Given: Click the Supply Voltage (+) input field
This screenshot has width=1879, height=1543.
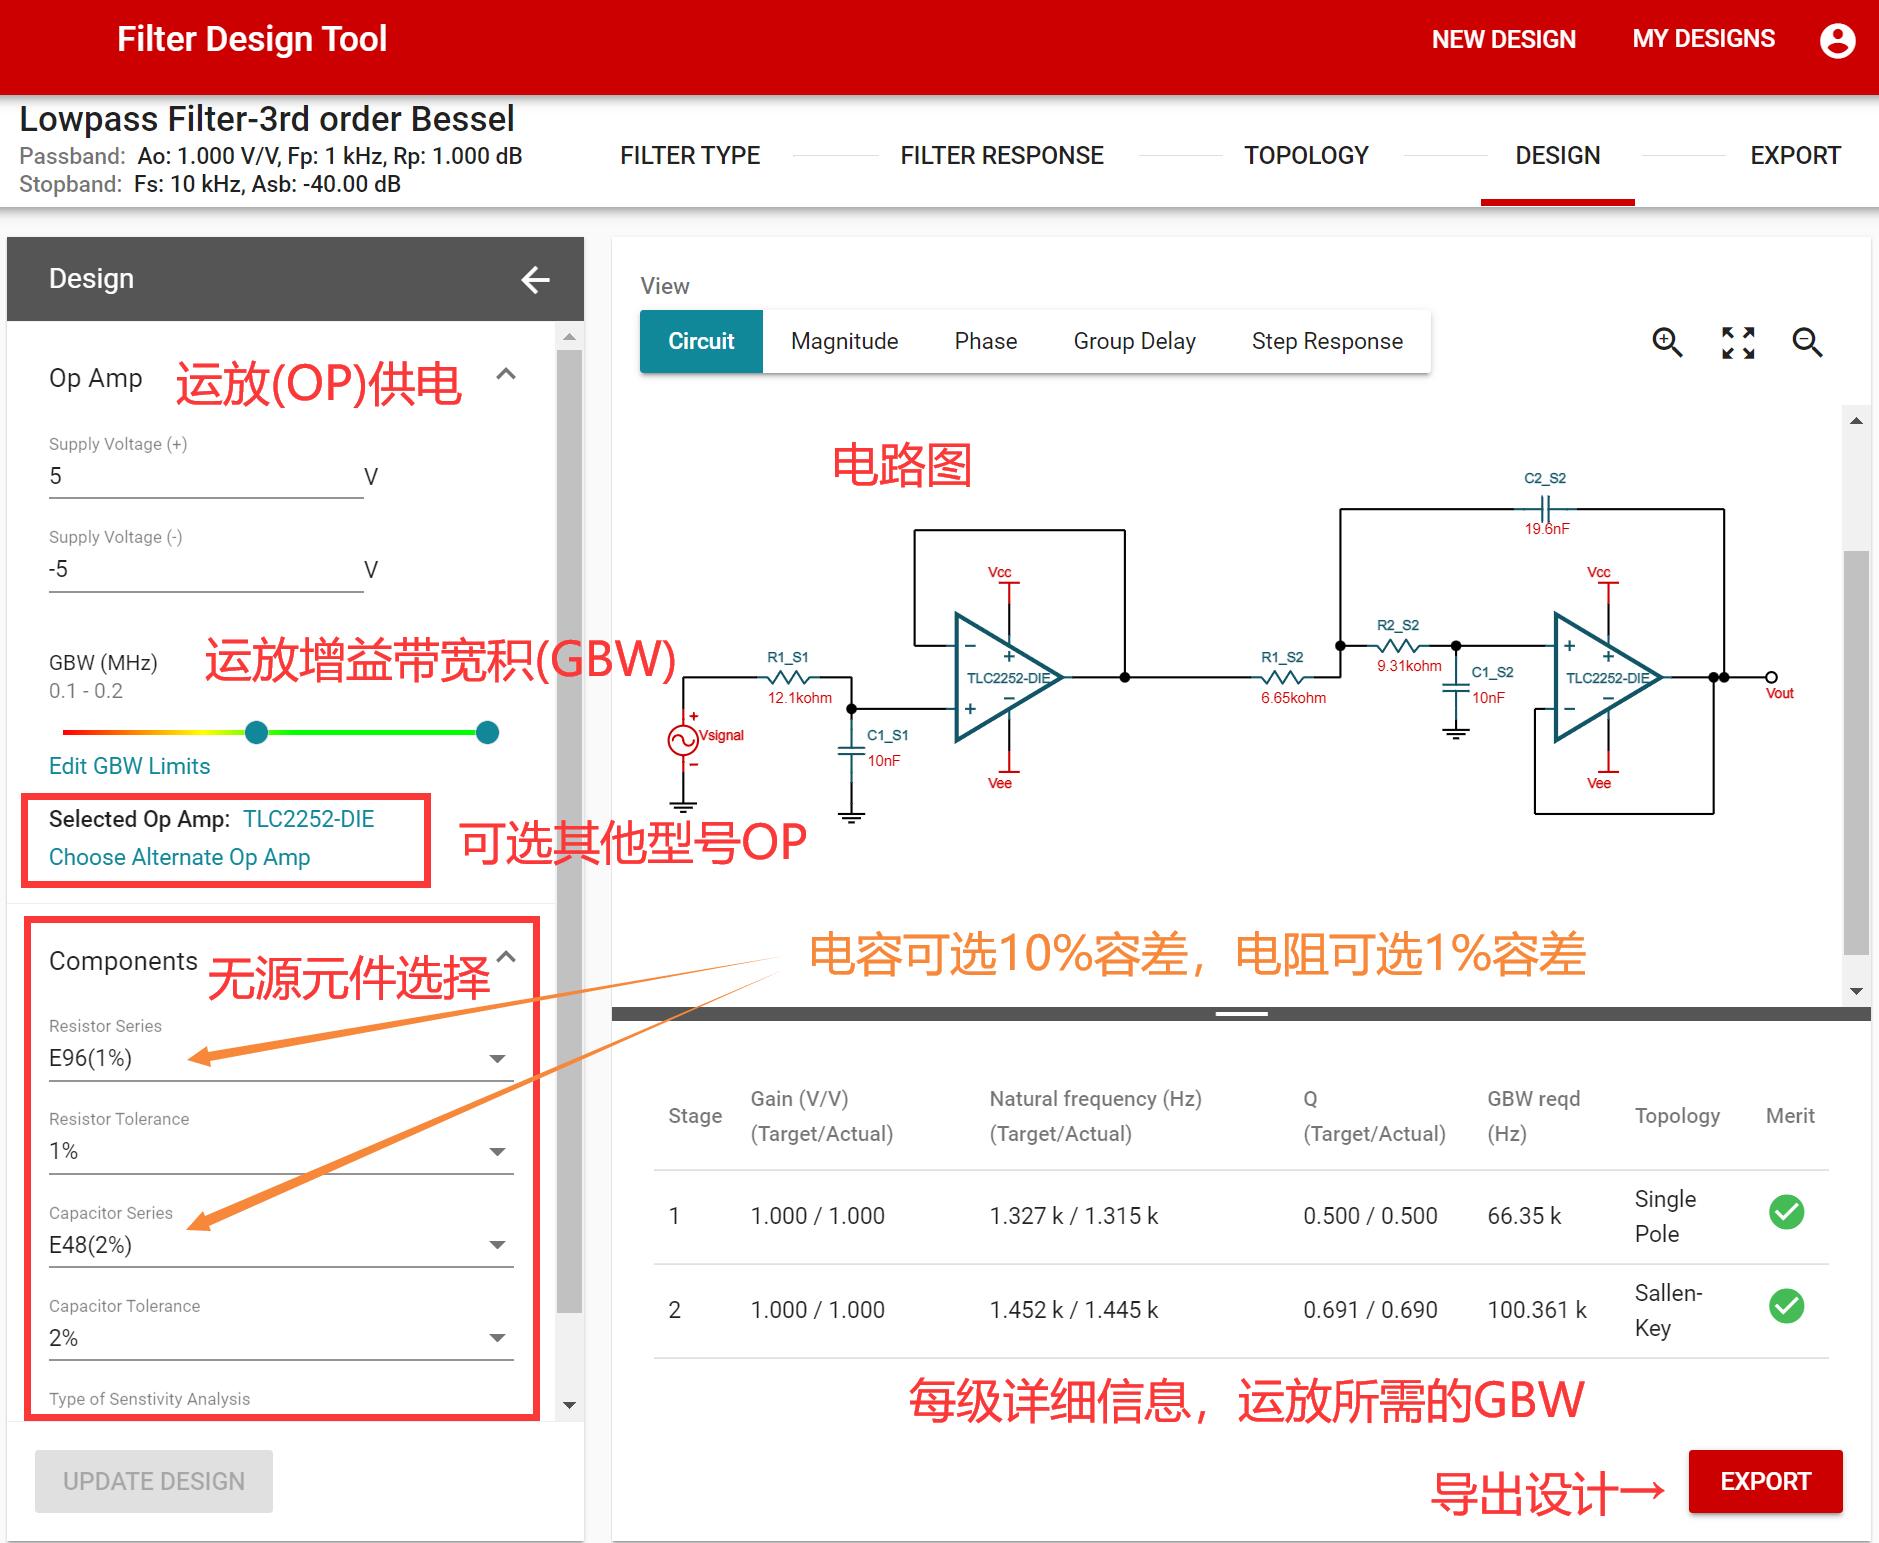Looking at the screenshot, I should pyautogui.click(x=205, y=477).
